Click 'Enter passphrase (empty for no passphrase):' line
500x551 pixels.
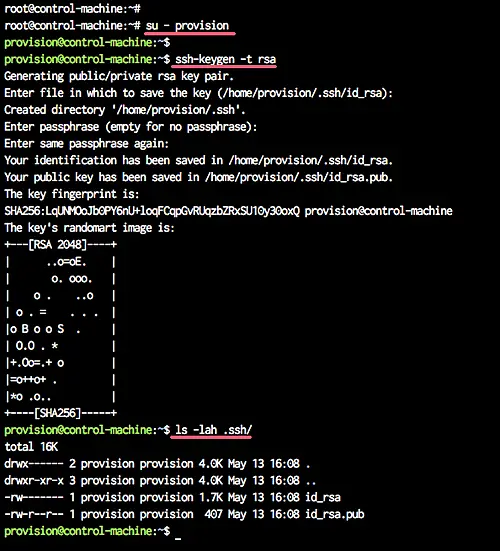click(x=131, y=127)
